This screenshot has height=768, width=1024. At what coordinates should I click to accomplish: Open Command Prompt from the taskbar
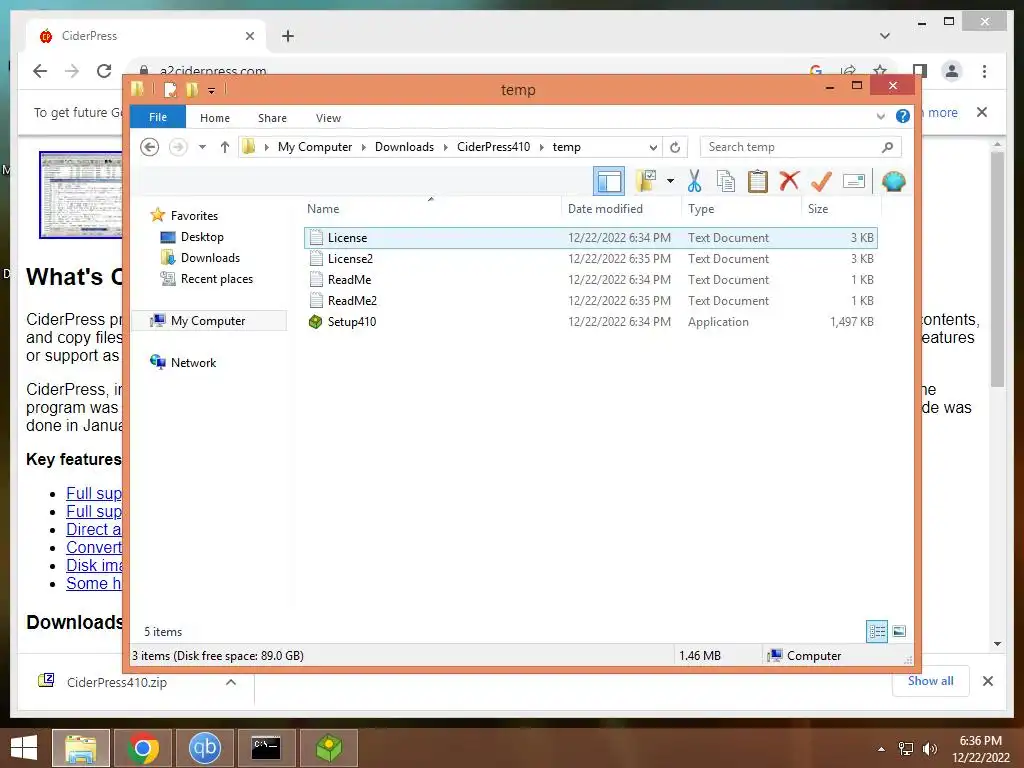tap(266, 748)
